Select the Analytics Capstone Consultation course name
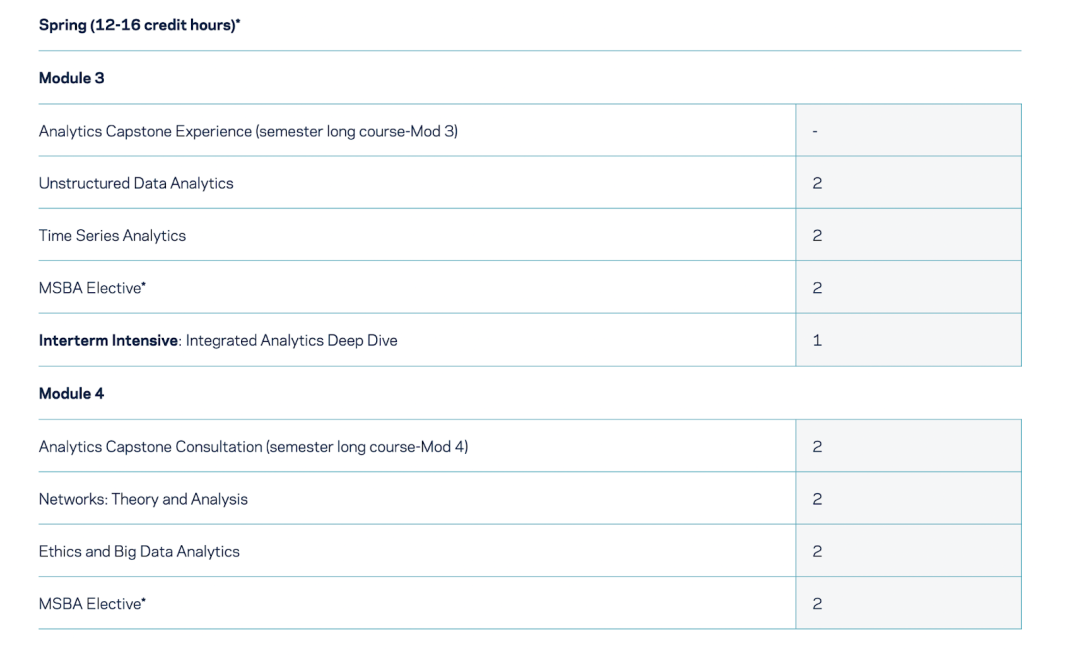The height and width of the screenshot is (659, 1080). pos(253,447)
